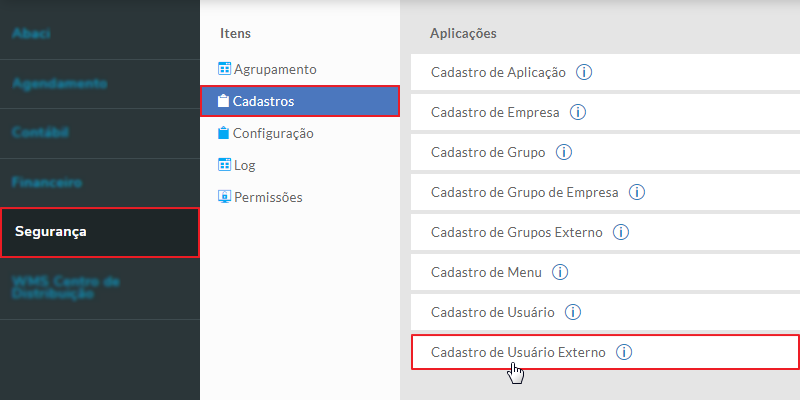This screenshot has height=400, width=800.
Task: Go to Permissões in Itens
Action: [x=267, y=197]
